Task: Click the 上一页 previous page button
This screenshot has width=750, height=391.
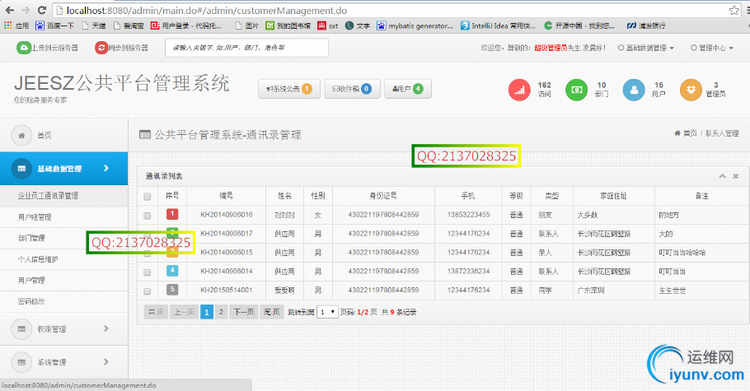Action: click(184, 312)
